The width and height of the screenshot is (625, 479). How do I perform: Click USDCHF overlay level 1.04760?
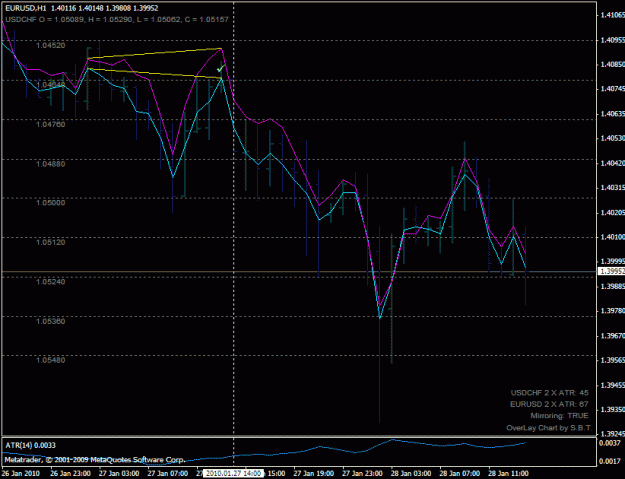pos(51,124)
